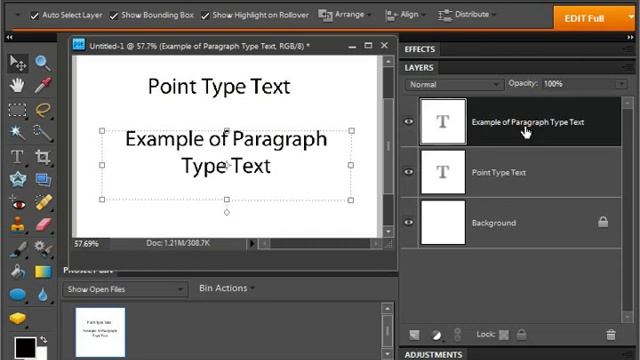Select the Red Eye Removal tool
The width and height of the screenshot is (640, 360).
[18, 203]
